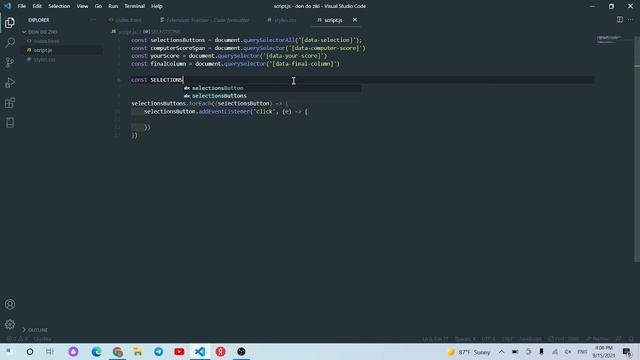Open Telegram from the taskbar
This screenshot has width=640, height=360.
click(x=158, y=351)
